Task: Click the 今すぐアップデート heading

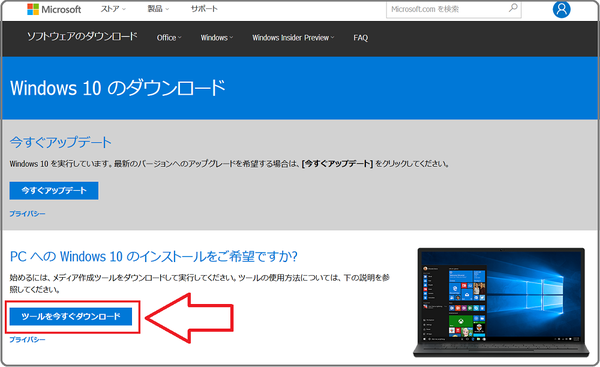Action: pos(60,142)
